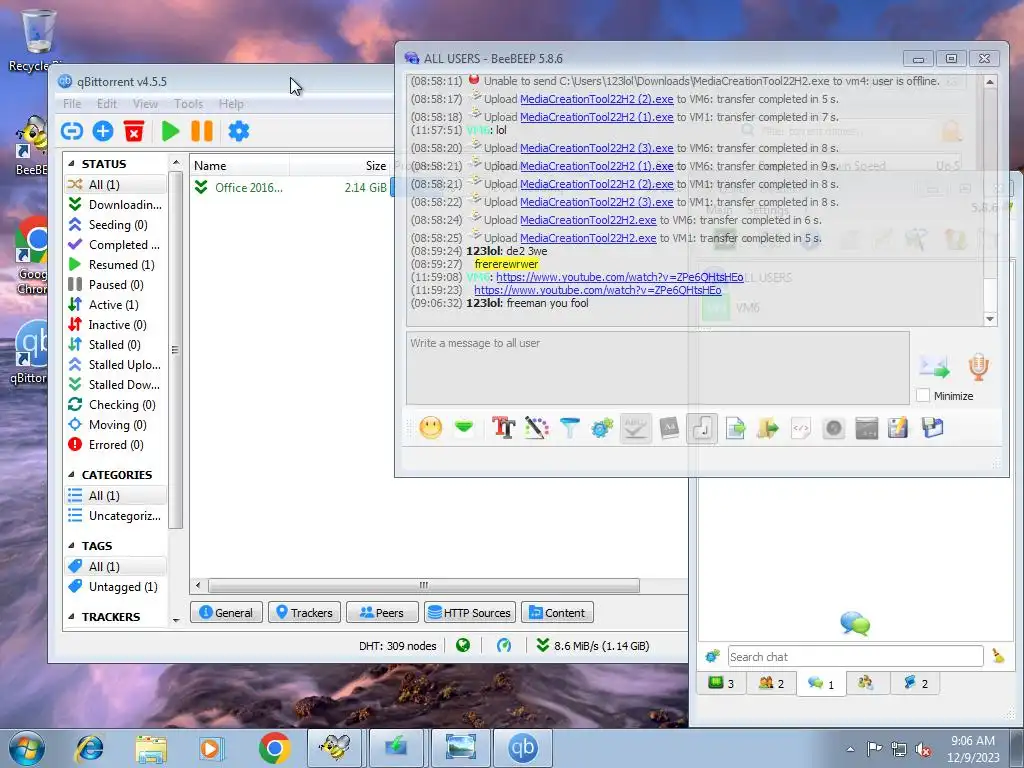Open MediaCreationTool22H2 (3).exe link to VM6

[596, 148]
